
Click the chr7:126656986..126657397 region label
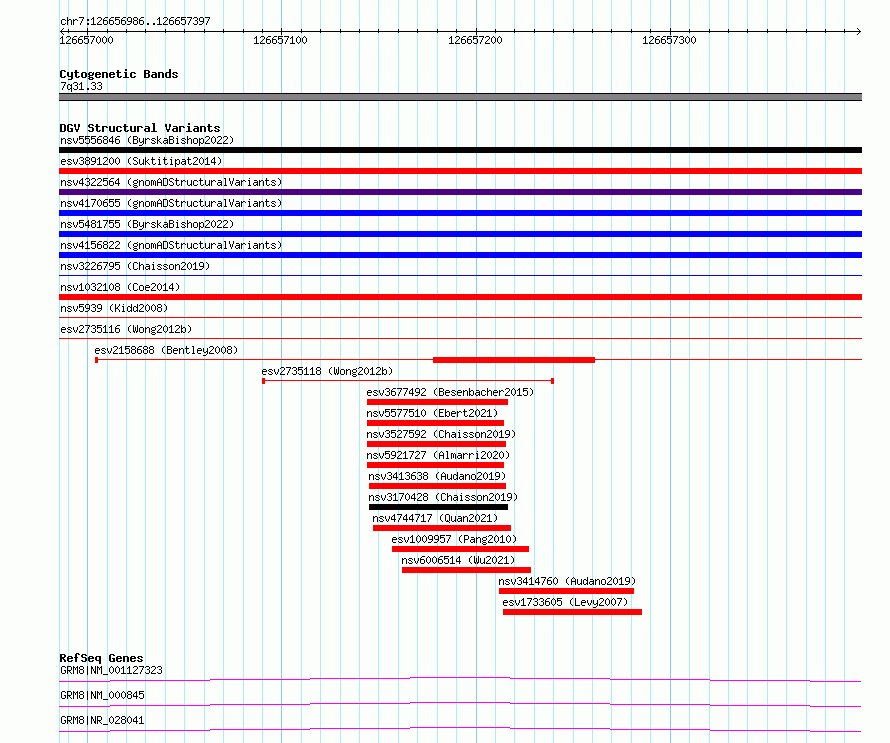click(x=135, y=22)
